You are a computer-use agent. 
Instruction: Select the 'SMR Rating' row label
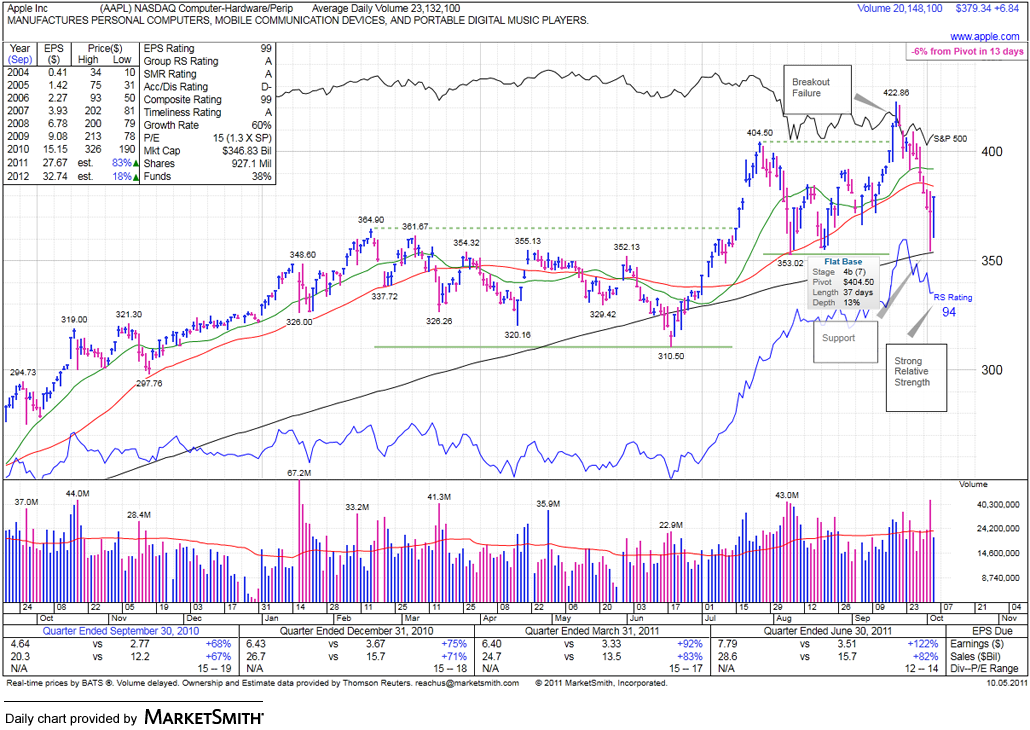[x=169, y=74]
